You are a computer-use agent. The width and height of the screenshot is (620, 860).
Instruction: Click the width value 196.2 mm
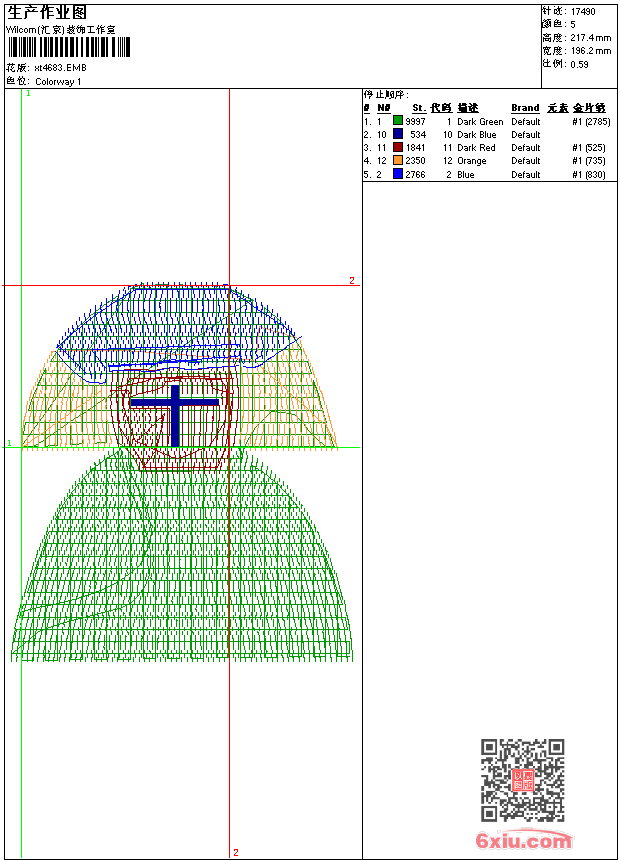coord(590,51)
